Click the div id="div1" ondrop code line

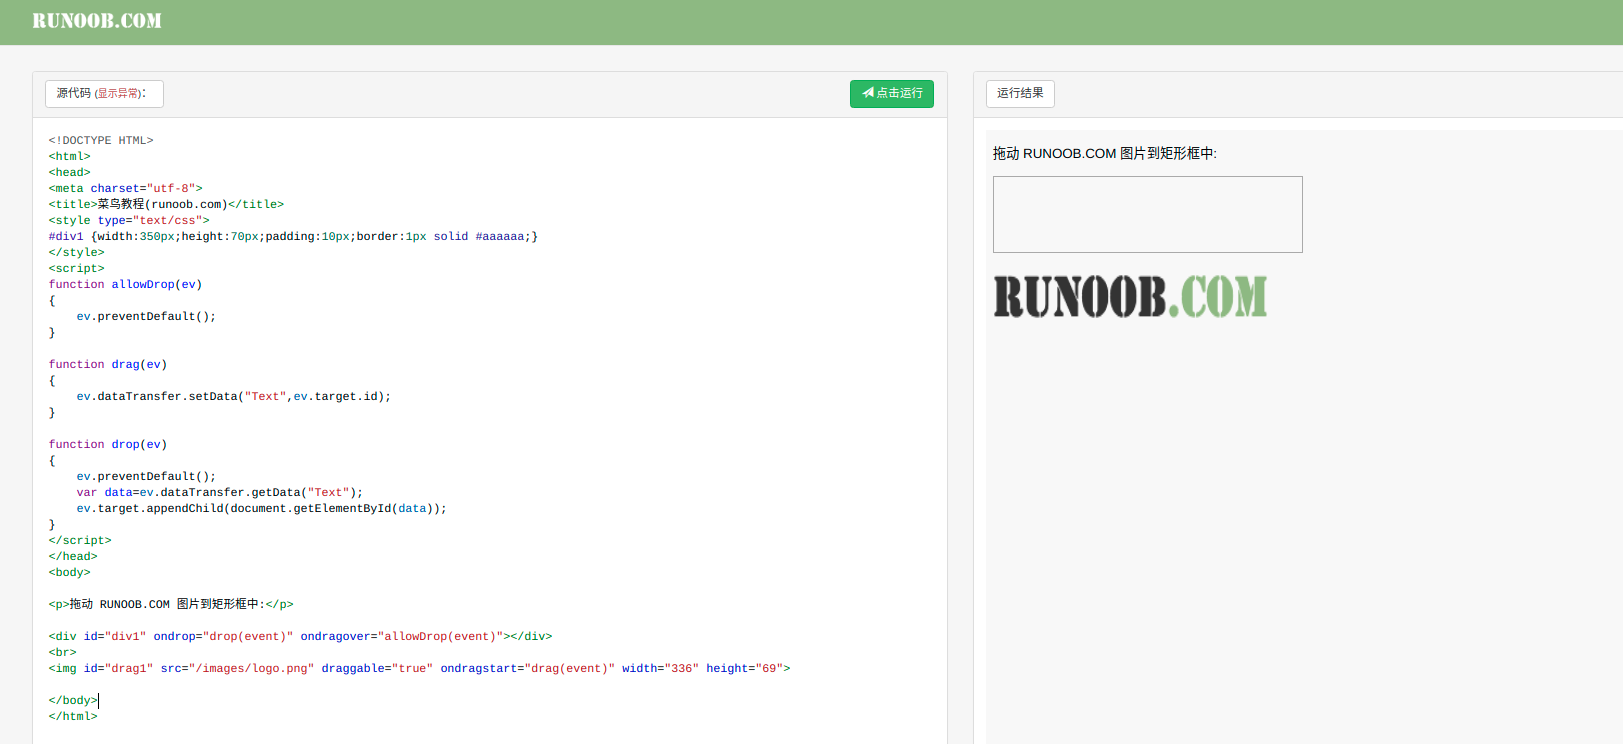300,636
